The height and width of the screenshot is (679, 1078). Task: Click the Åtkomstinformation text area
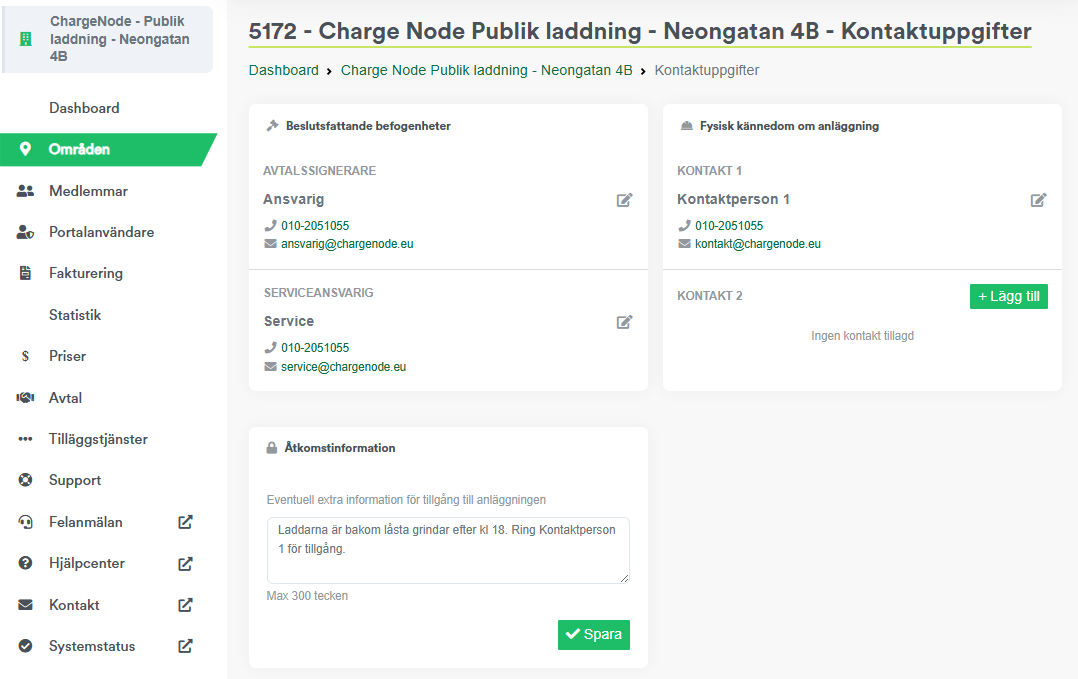coord(448,550)
